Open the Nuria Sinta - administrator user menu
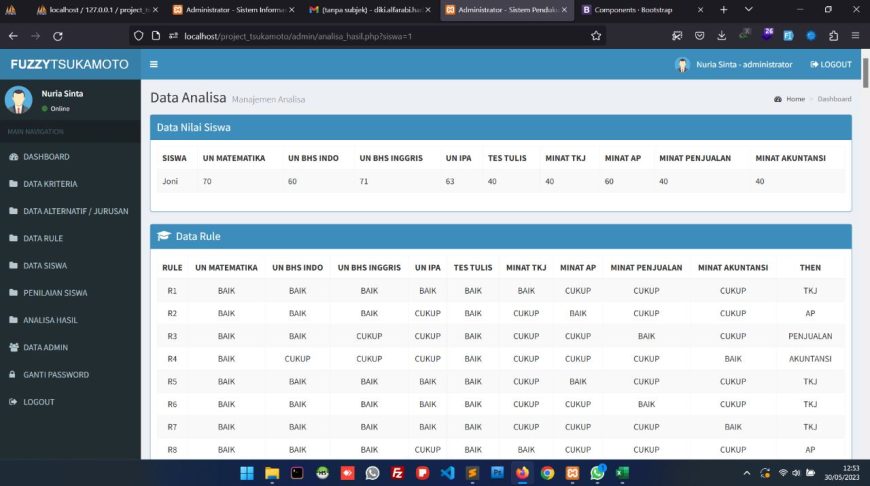This screenshot has width=870, height=486. click(x=734, y=64)
